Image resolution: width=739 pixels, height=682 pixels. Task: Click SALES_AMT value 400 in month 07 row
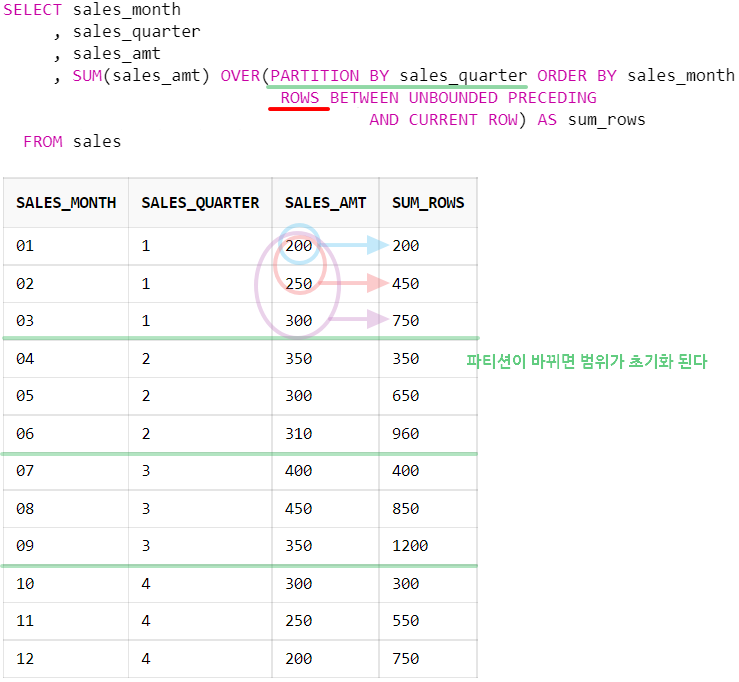point(298,470)
